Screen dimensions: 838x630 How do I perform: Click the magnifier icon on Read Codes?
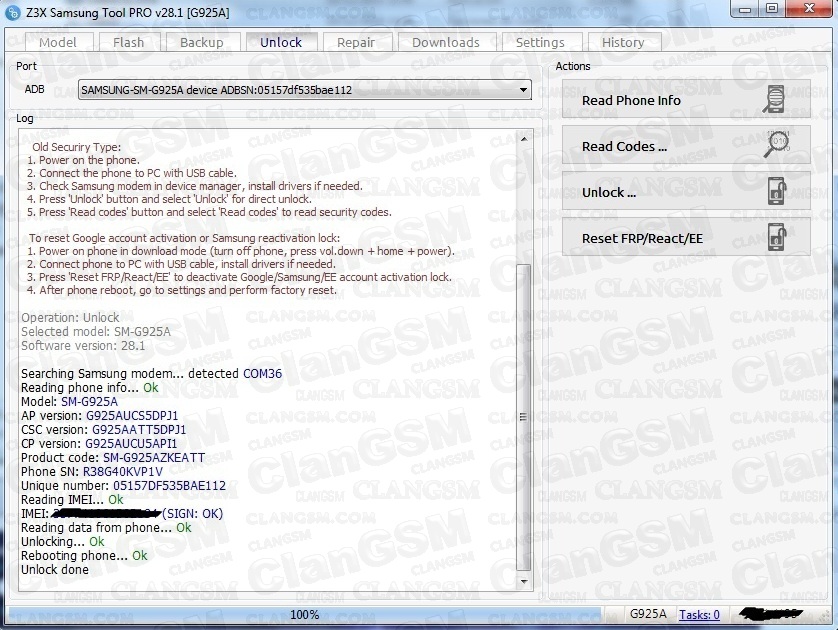tap(777, 144)
